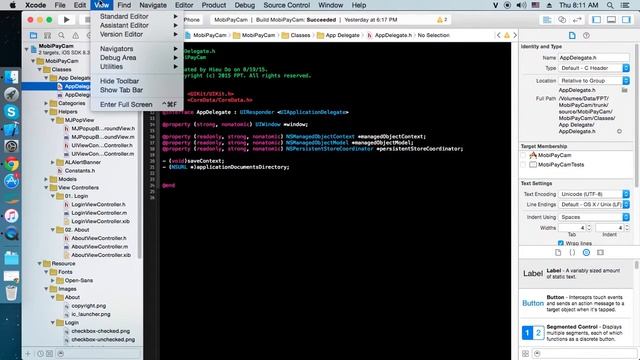Go to previous issue in jump bar
Screen dimensions: 640x360
(x=498, y=35)
